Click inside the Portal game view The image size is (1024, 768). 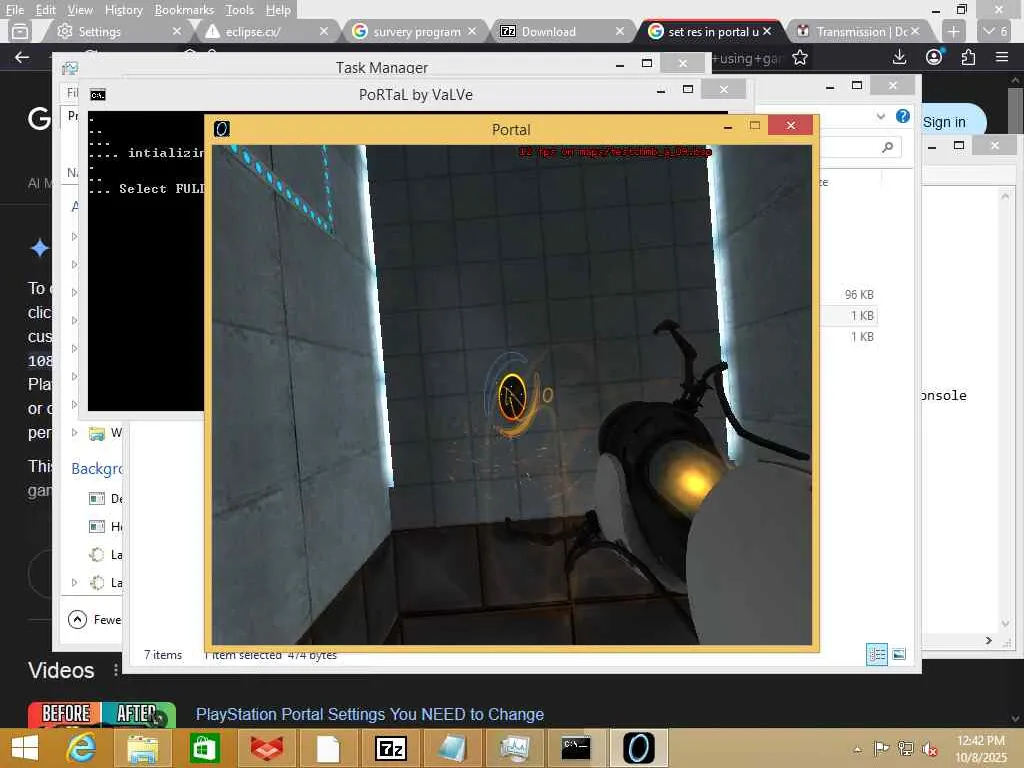click(511, 394)
